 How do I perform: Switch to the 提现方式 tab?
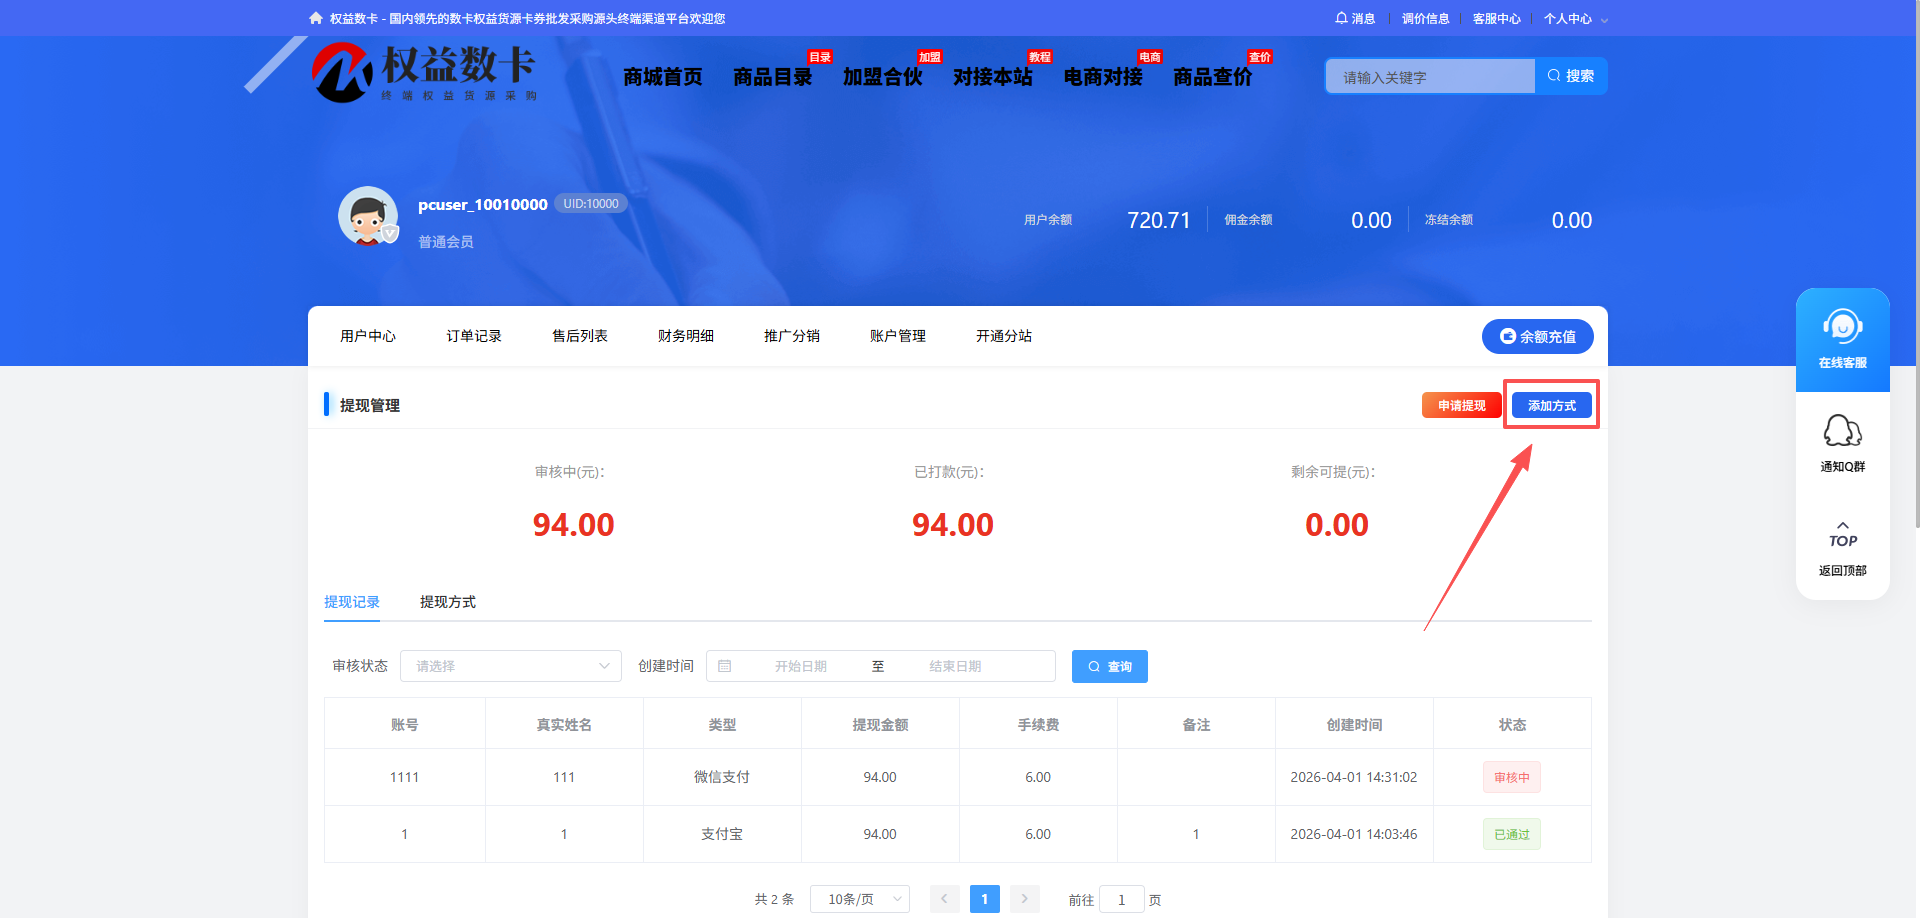point(447,602)
